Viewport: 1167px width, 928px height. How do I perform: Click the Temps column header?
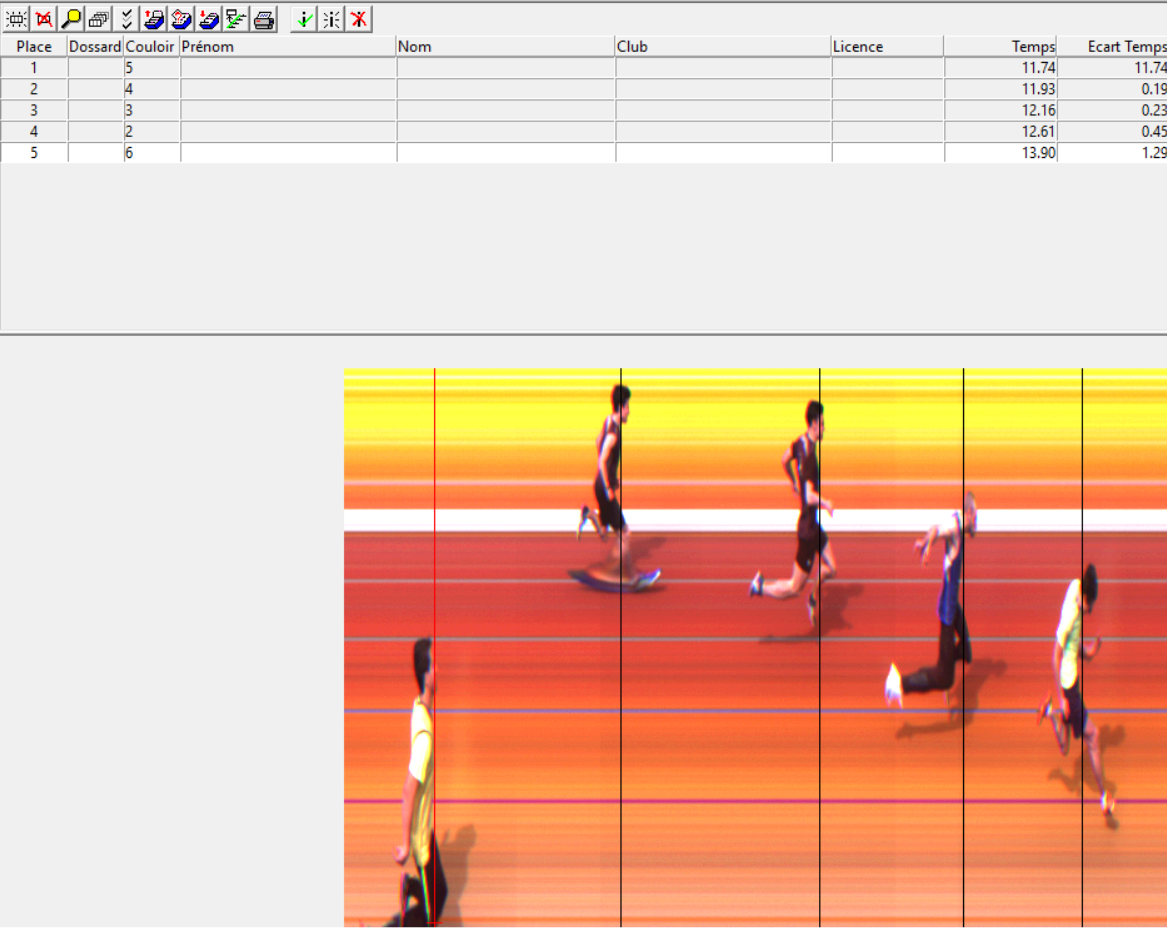(x=1001, y=46)
